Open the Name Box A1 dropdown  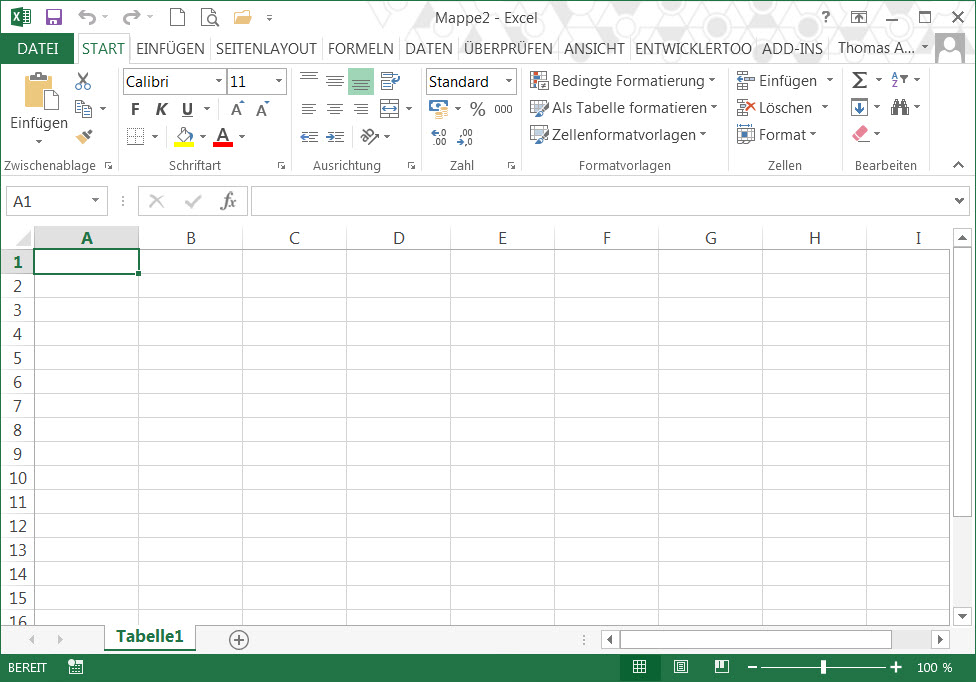pyautogui.click(x=95, y=200)
